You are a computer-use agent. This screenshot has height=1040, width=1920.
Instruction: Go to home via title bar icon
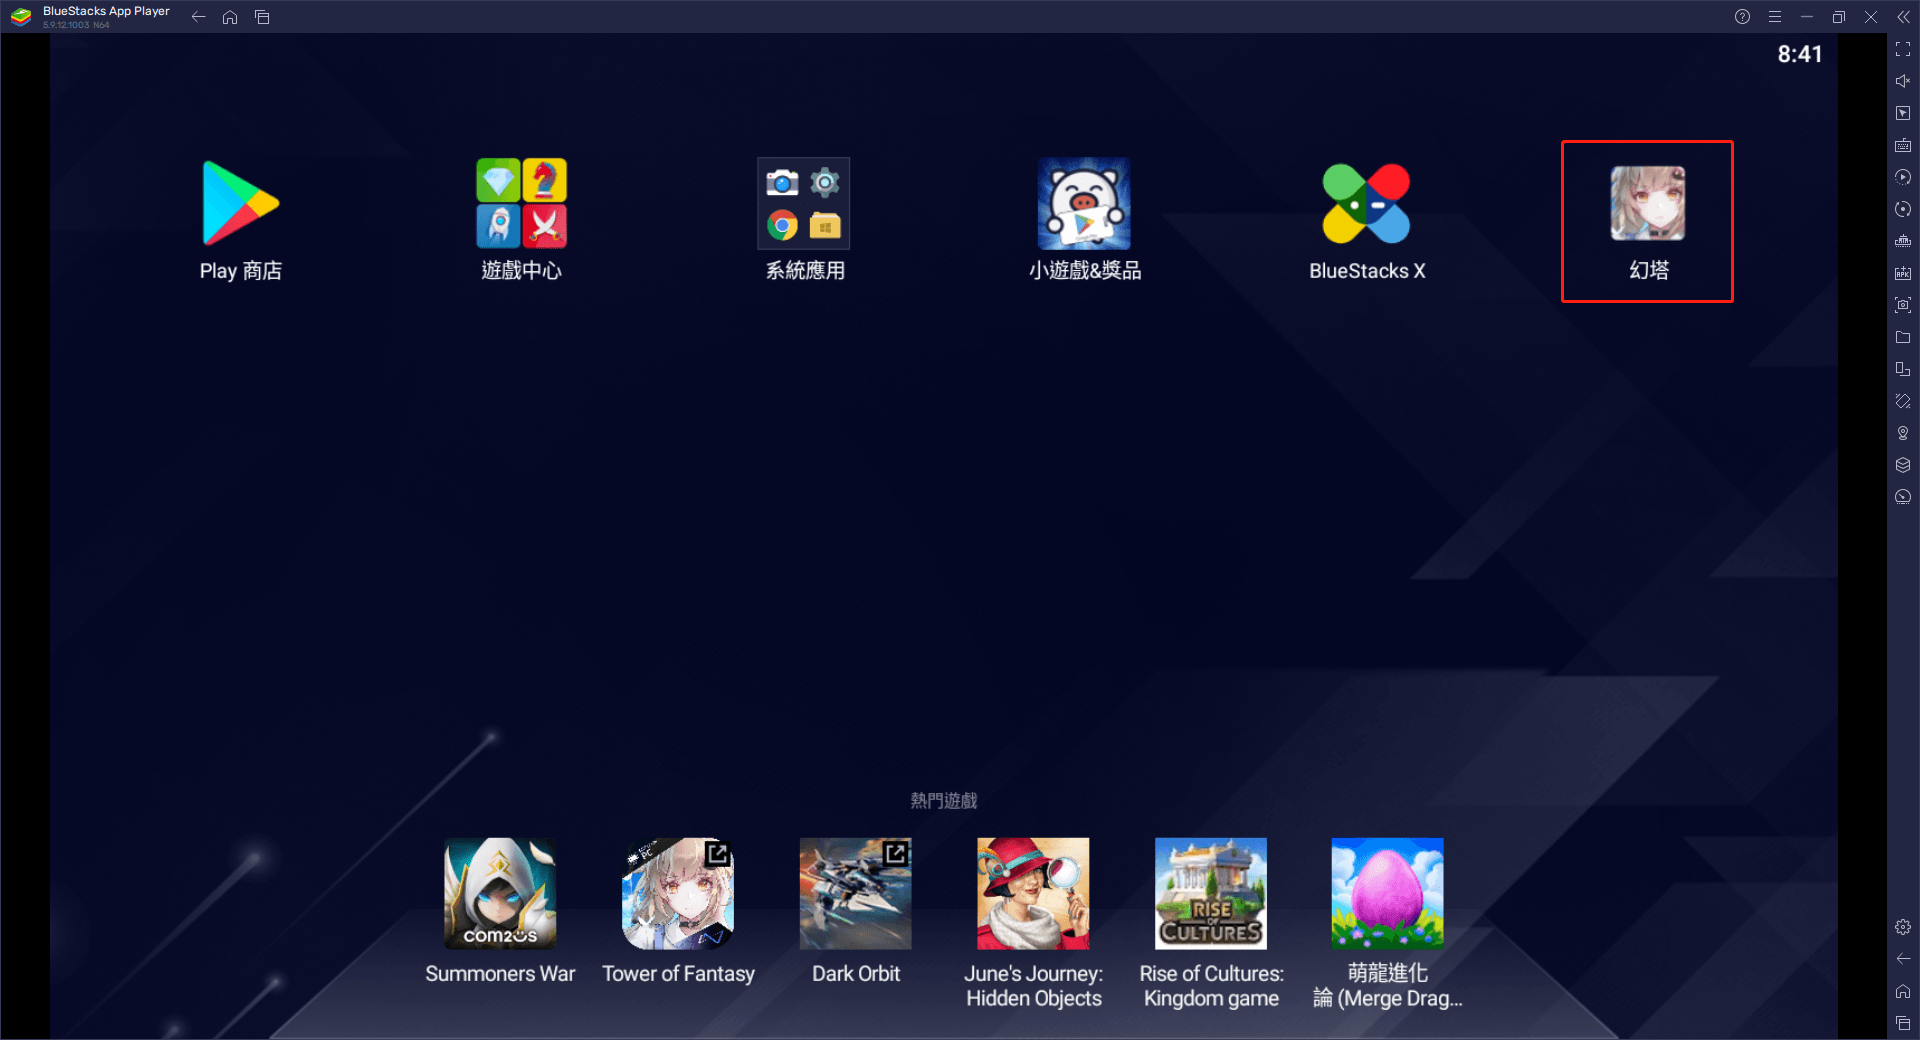coord(230,17)
